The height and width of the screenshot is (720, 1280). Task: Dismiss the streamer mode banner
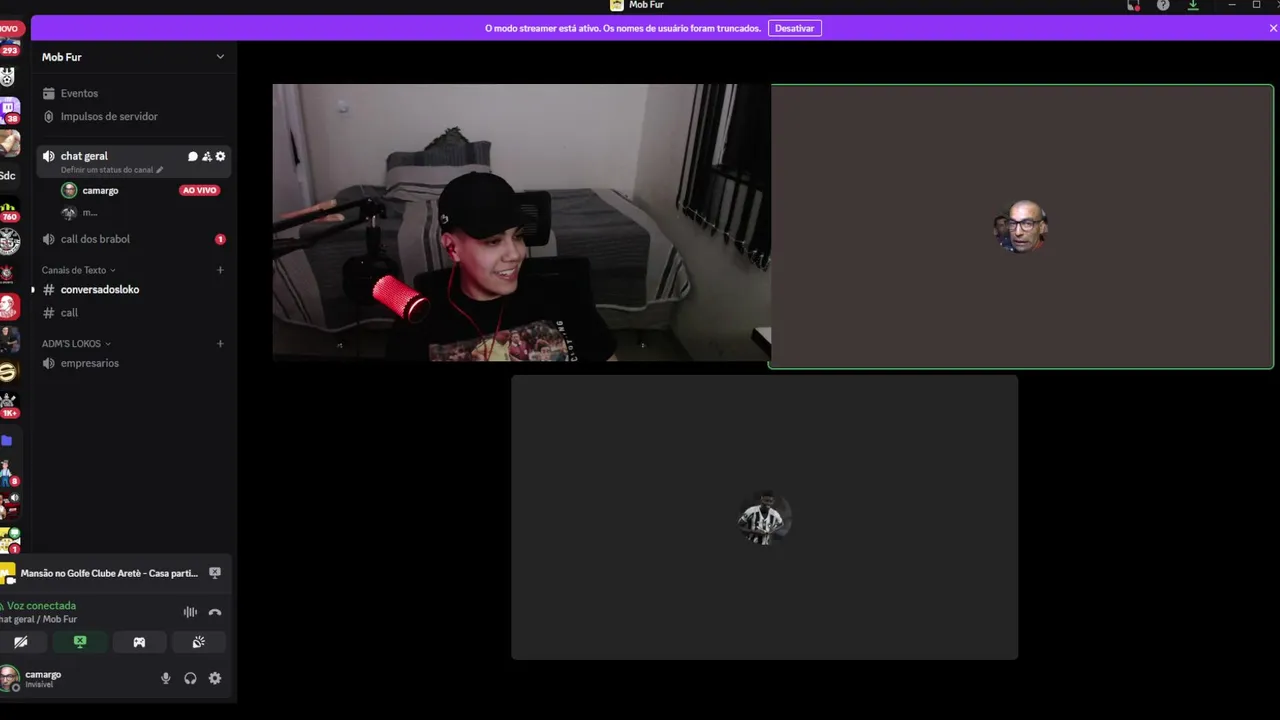tap(1272, 28)
